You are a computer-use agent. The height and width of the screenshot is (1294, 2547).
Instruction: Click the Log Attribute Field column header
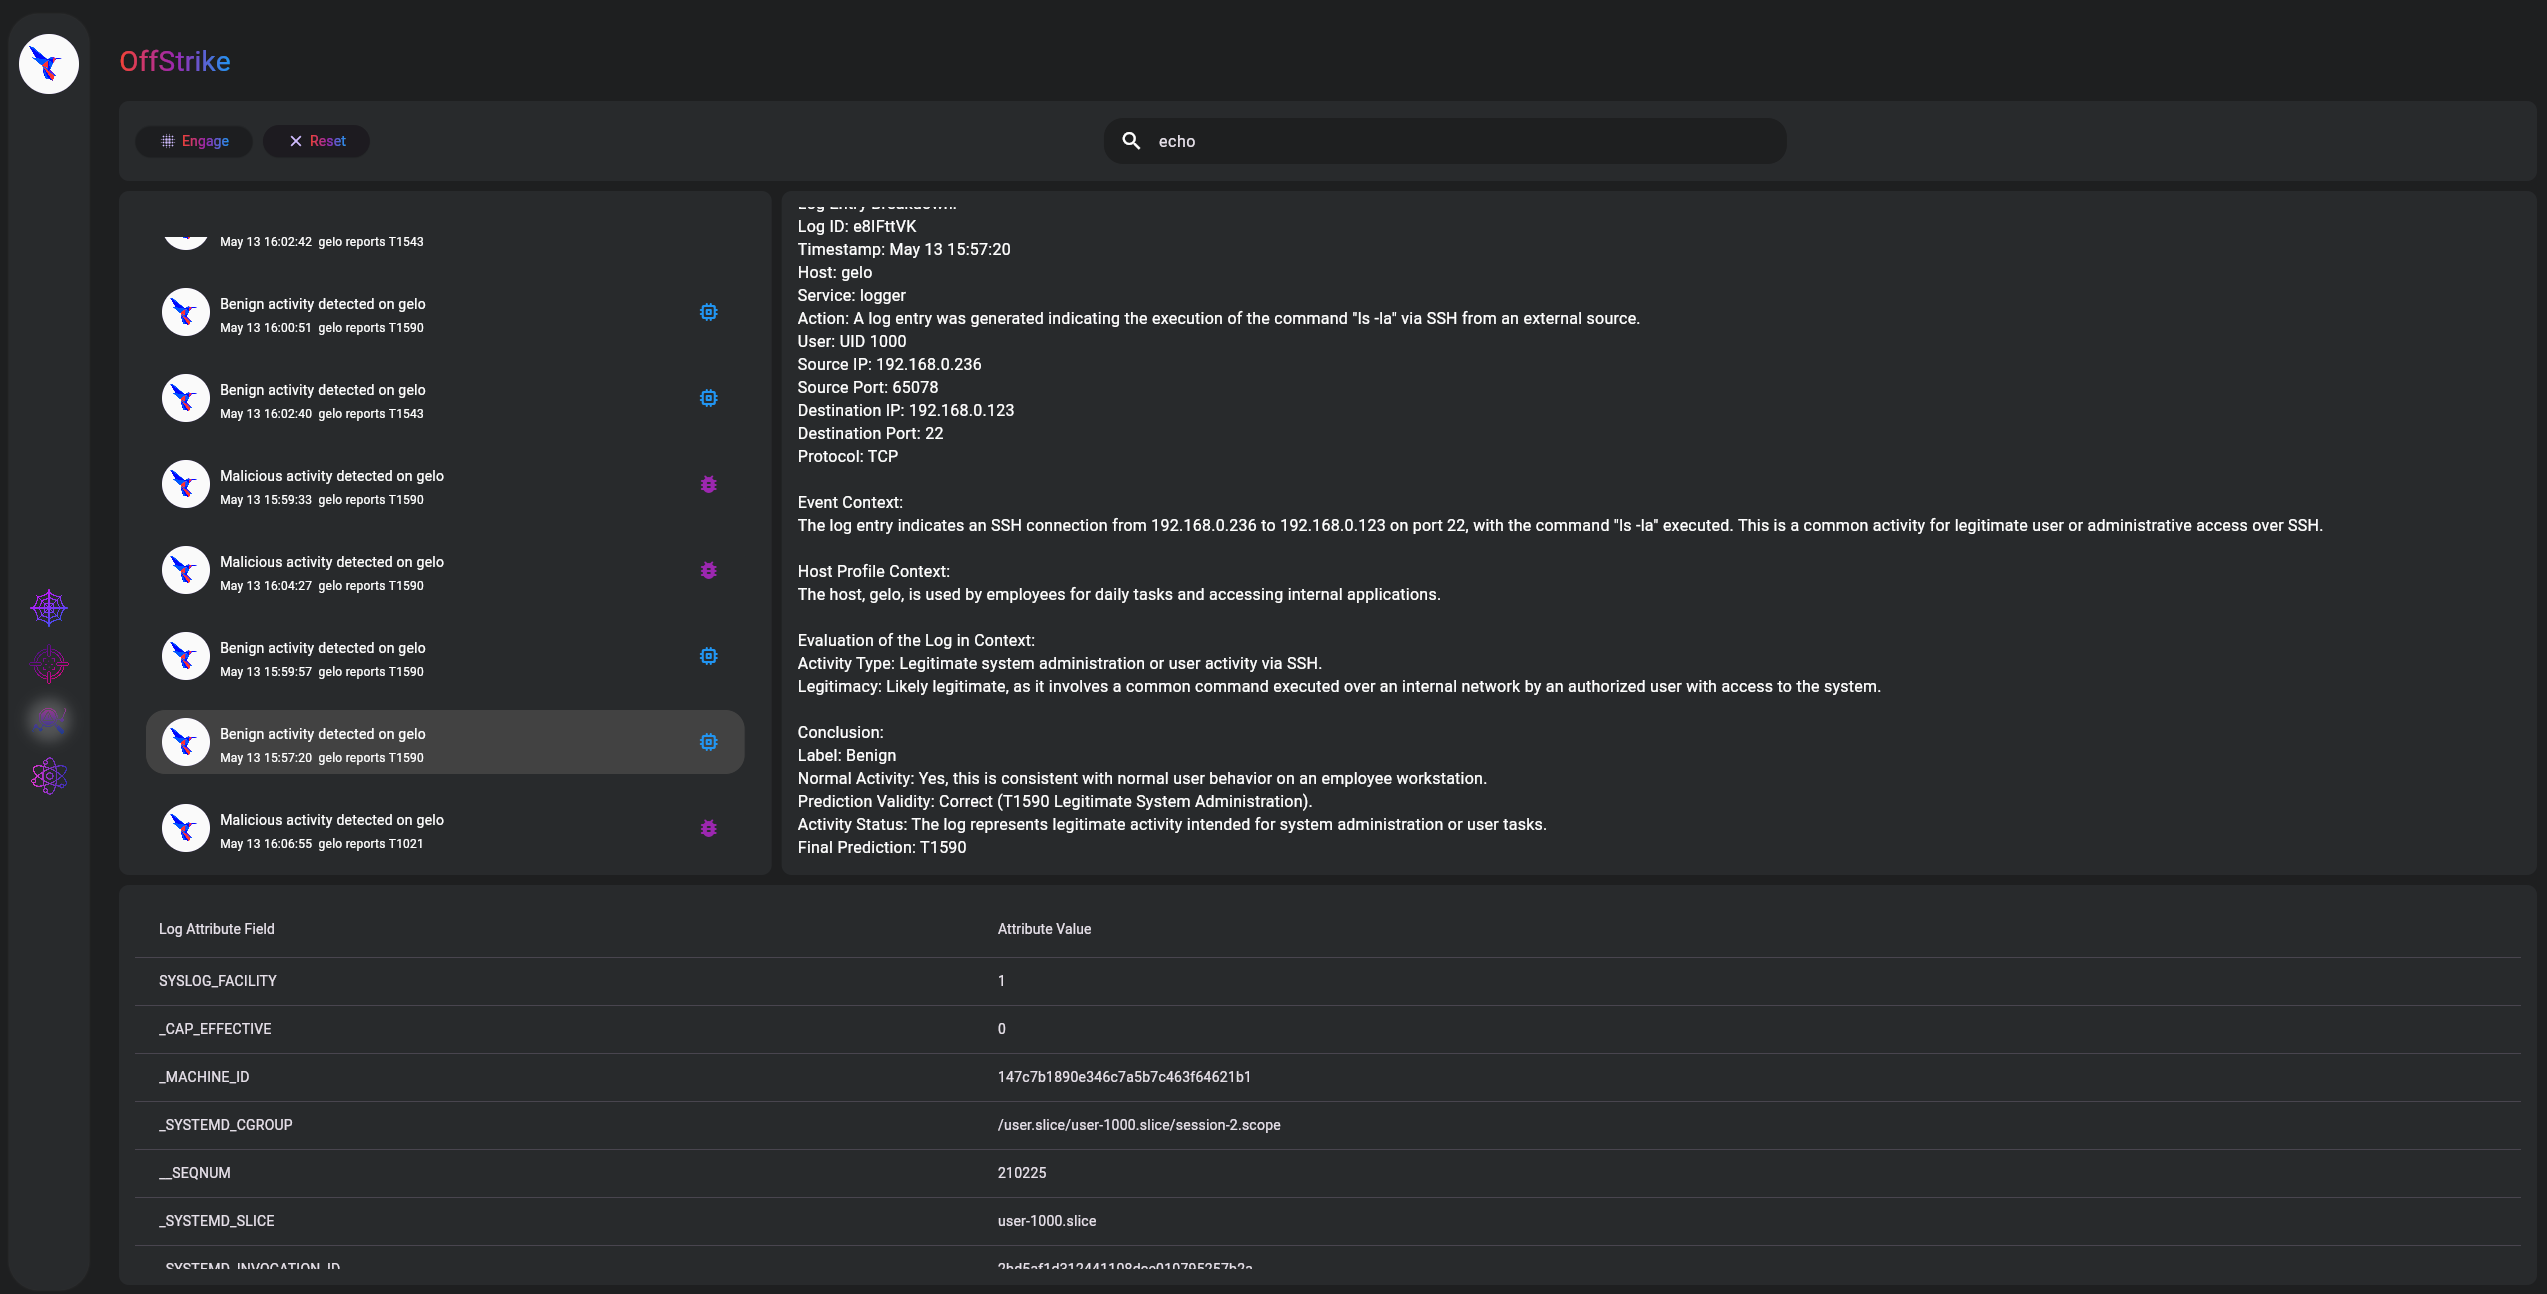(217, 929)
